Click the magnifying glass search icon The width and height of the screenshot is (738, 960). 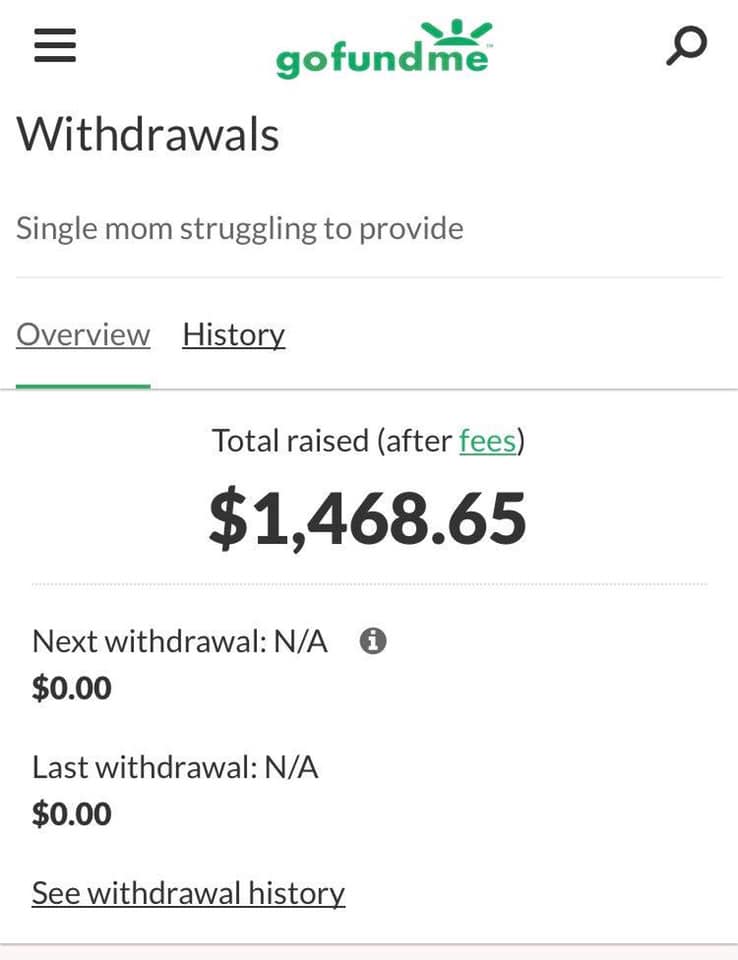pos(686,45)
